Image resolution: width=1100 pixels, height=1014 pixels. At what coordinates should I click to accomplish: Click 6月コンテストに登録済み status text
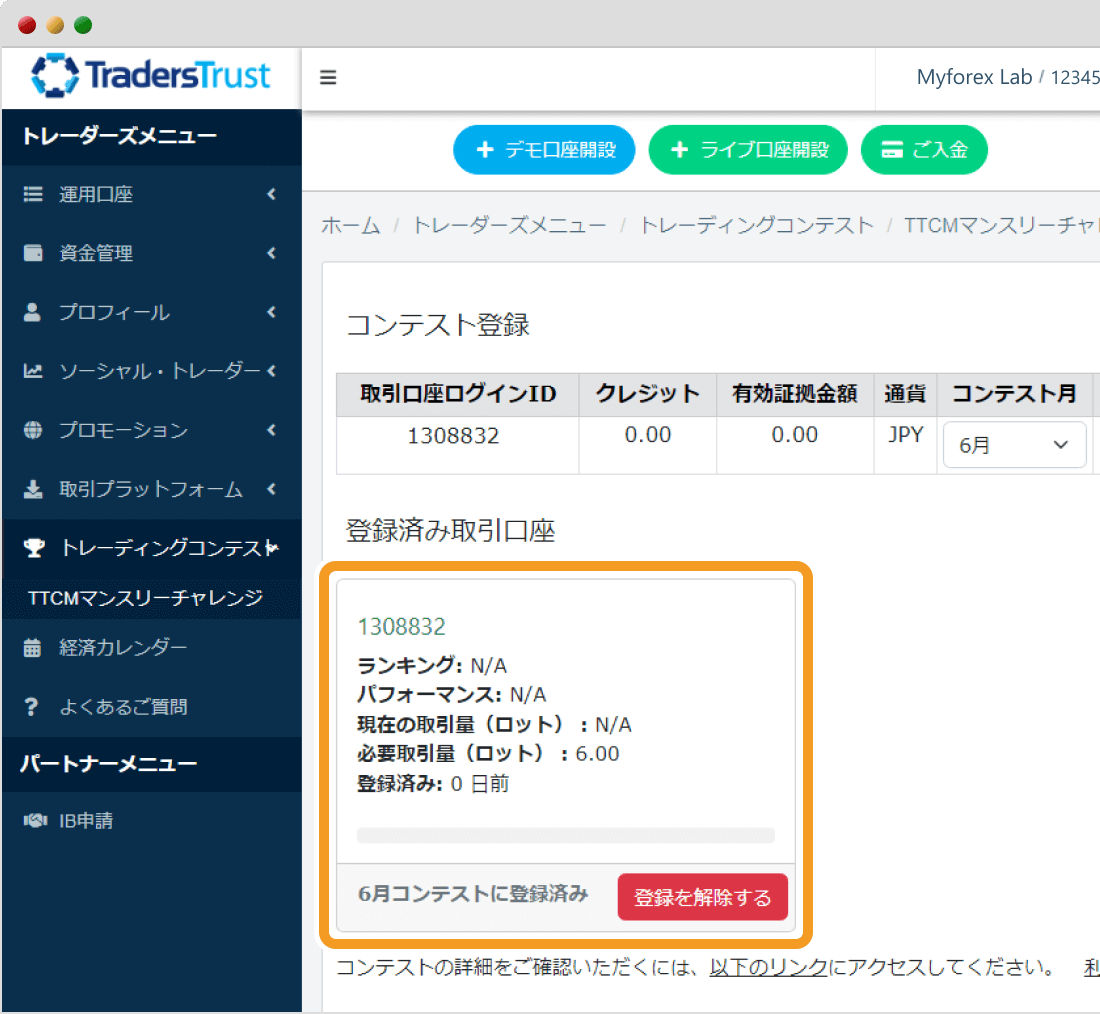tap(473, 894)
